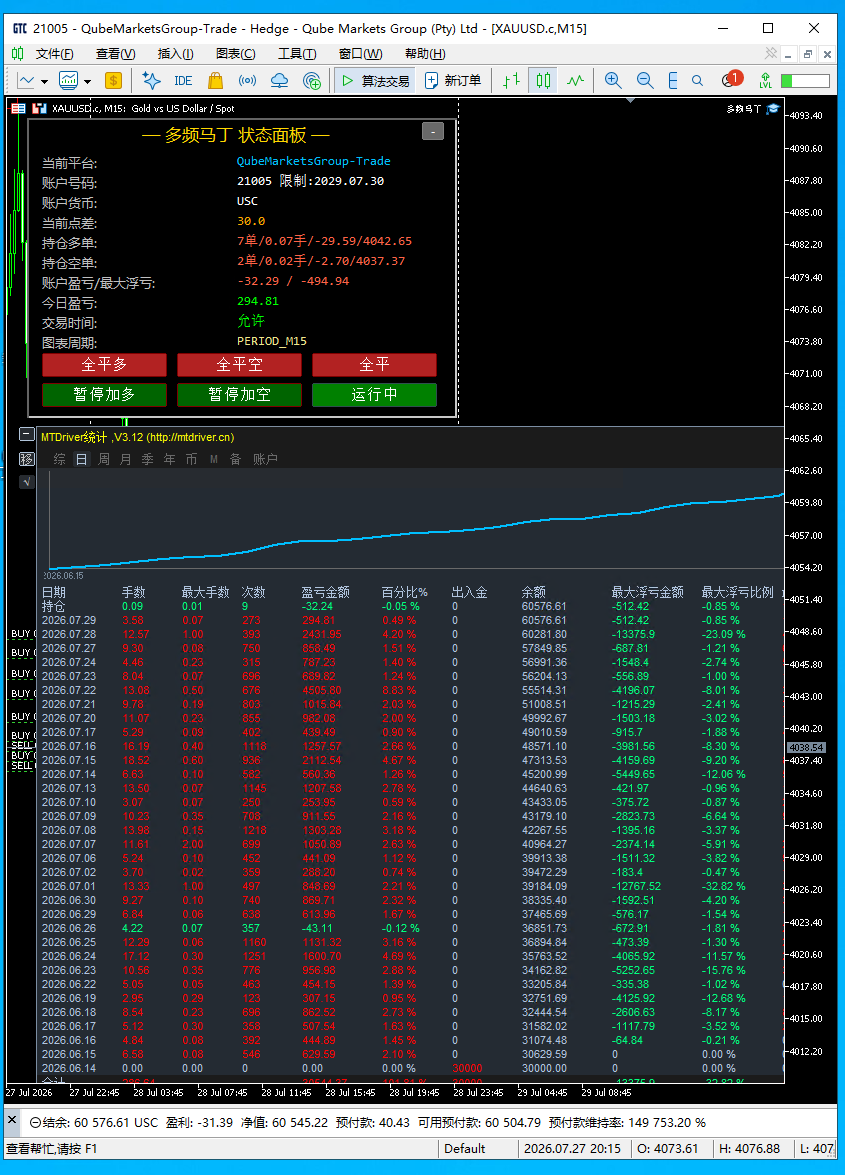This screenshot has width=845, height=1175.
Task: Select the 周 weekly statistics tab
Action: point(104,459)
